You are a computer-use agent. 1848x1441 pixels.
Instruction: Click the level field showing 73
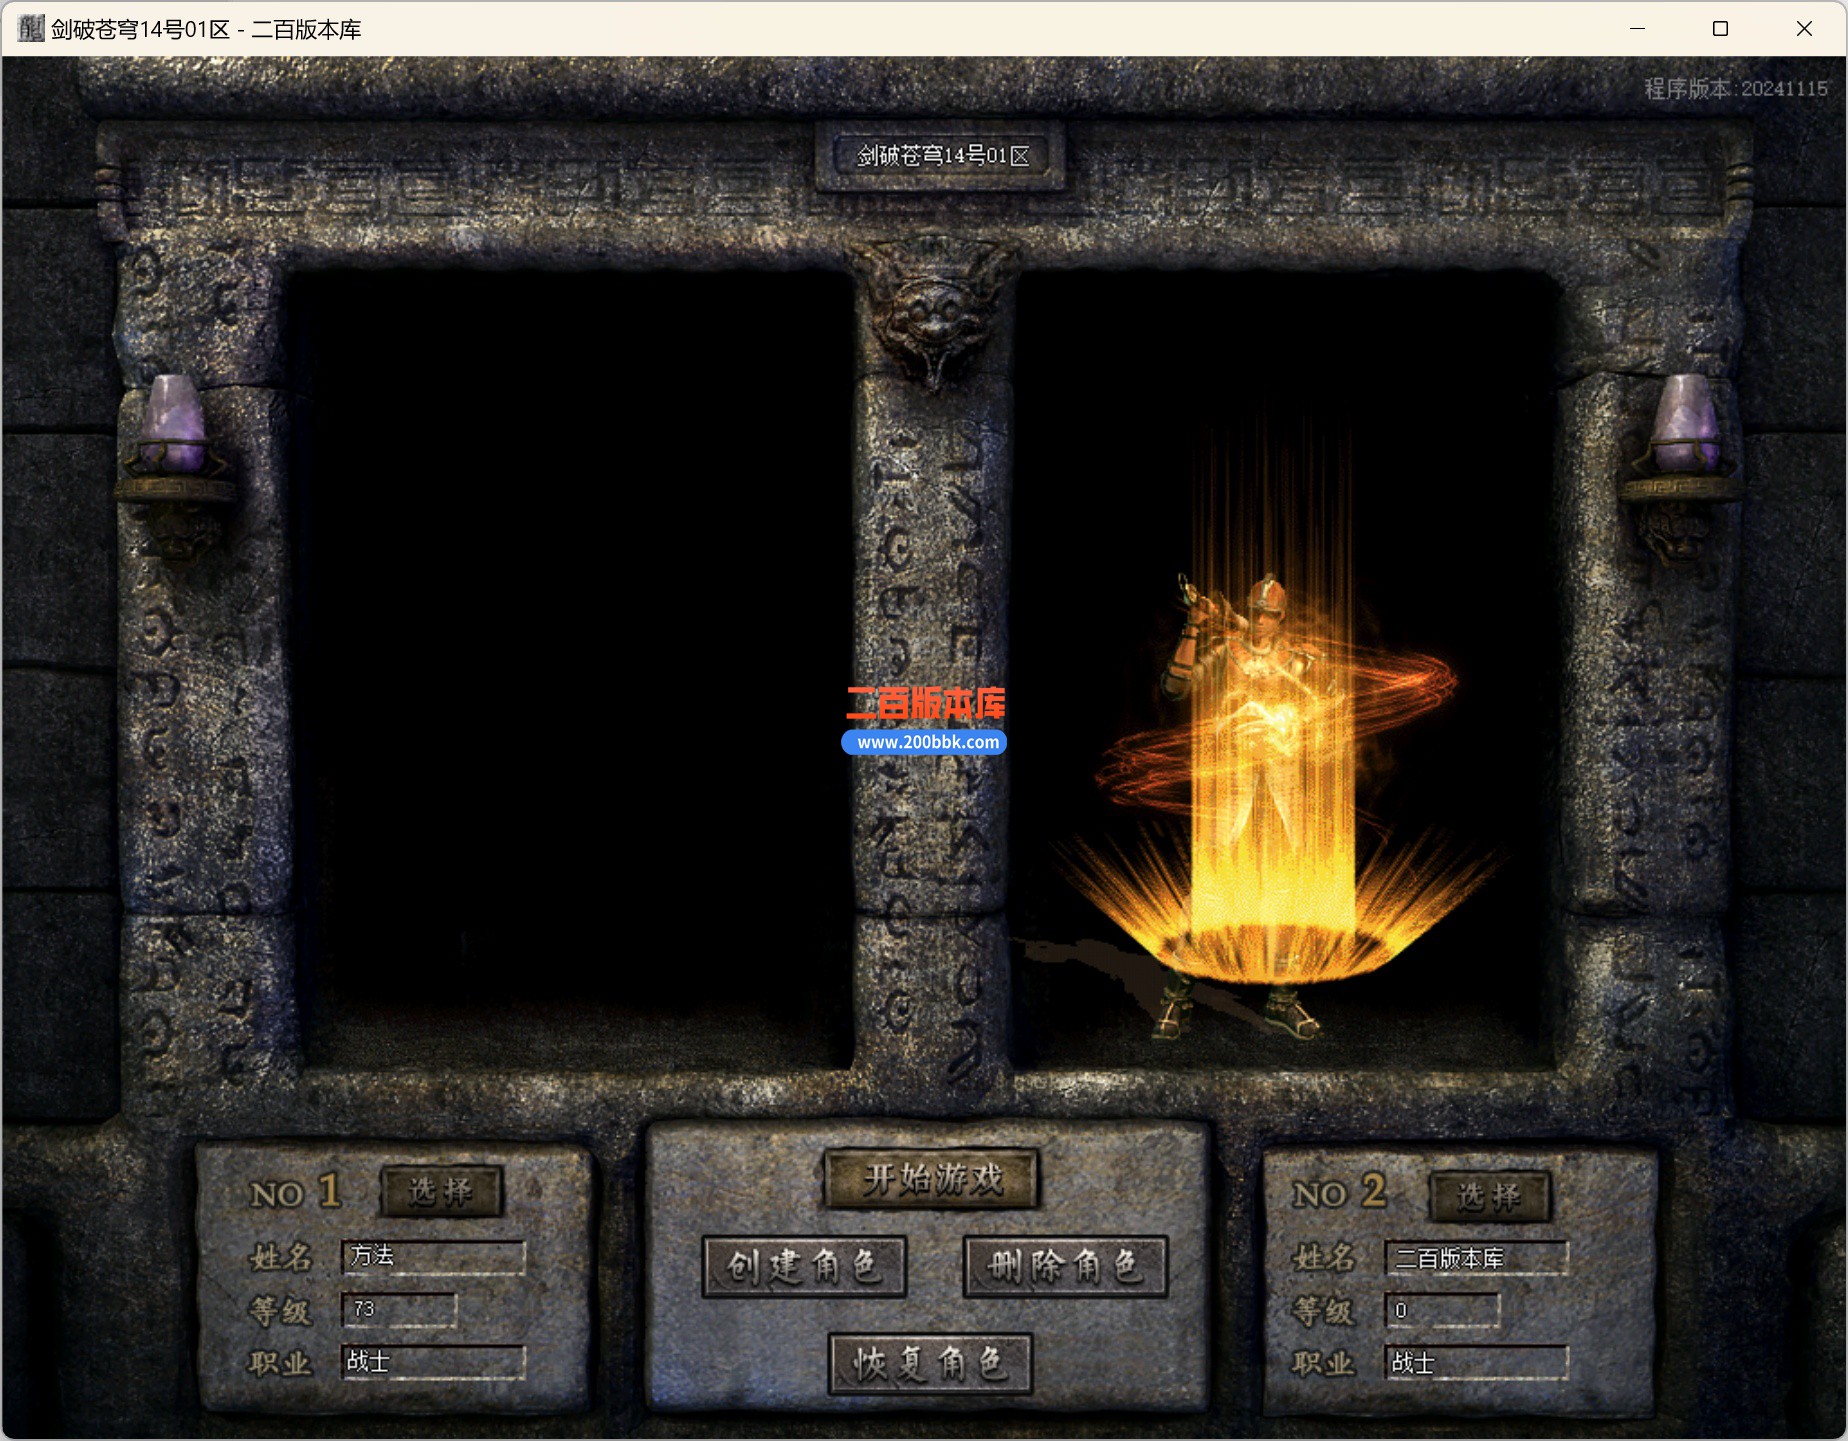[399, 1310]
